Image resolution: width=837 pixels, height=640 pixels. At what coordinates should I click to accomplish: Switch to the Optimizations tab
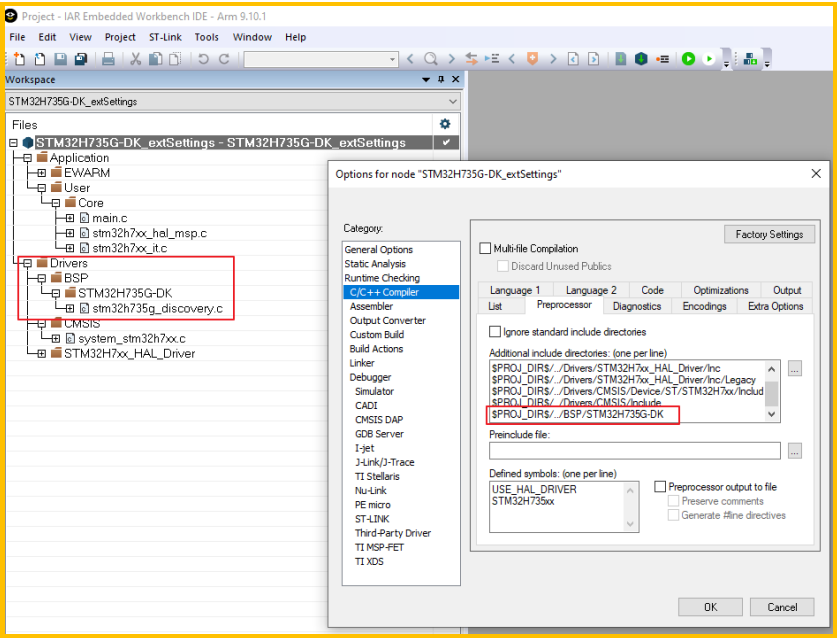point(721,290)
